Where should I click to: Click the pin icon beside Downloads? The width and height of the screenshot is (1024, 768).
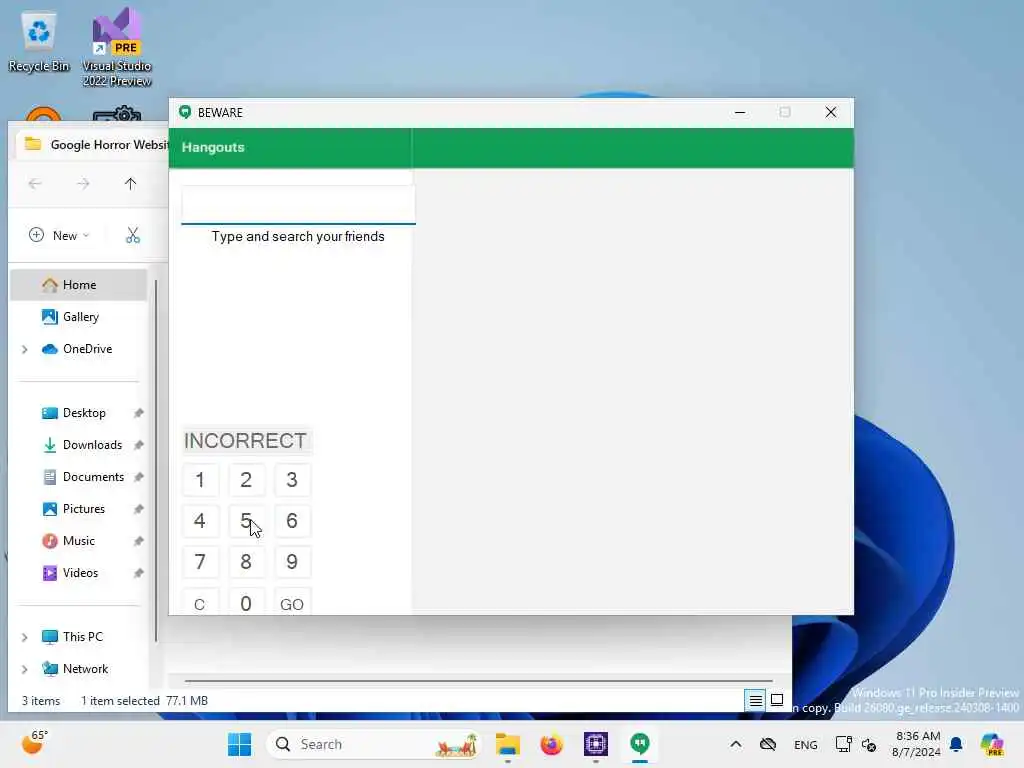tap(138, 445)
